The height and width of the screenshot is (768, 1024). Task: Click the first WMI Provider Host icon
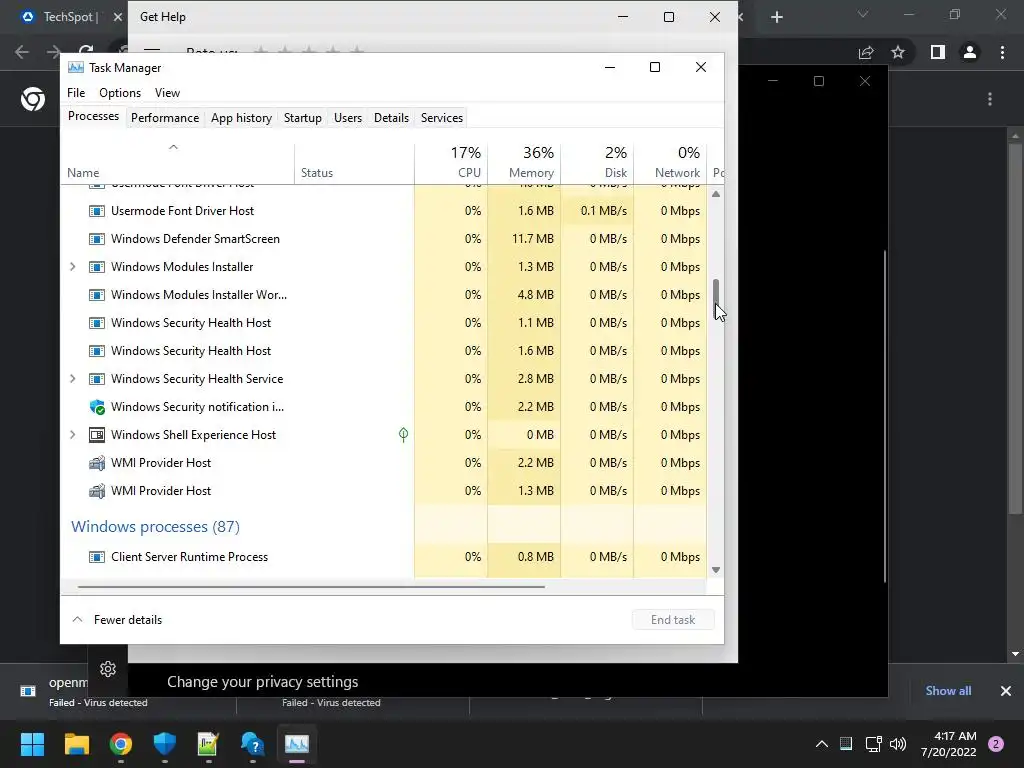97,463
